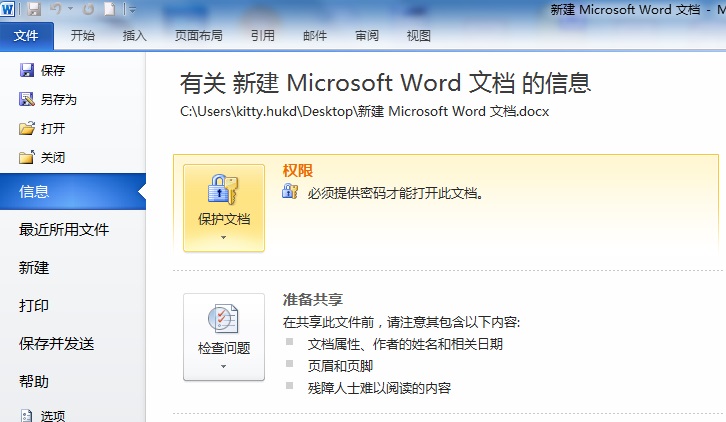Click heading 有关 新建 Microsoft Word 文档 的信息
This screenshot has width=726, height=422.
tap(385, 83)
